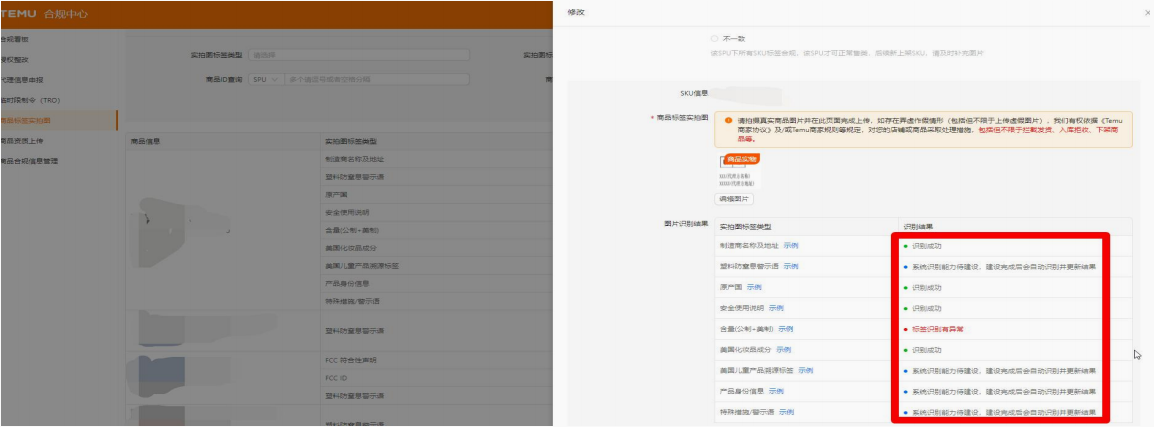Open 侵权整改 in the left sidebar
The image size is (1154, 427).
[x=15, y=60]
